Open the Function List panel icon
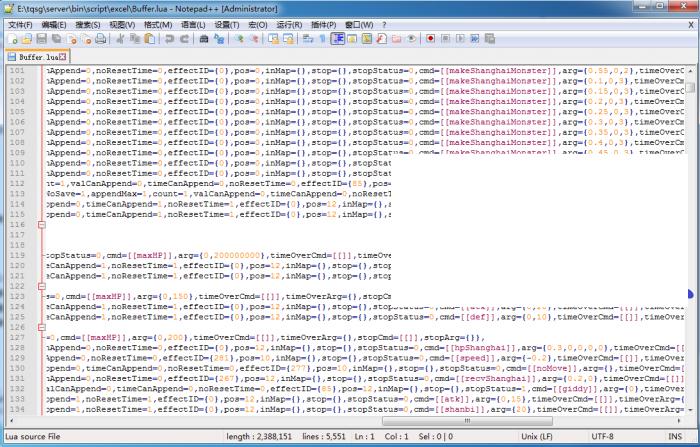700x447 pixels. coord(381,39)
